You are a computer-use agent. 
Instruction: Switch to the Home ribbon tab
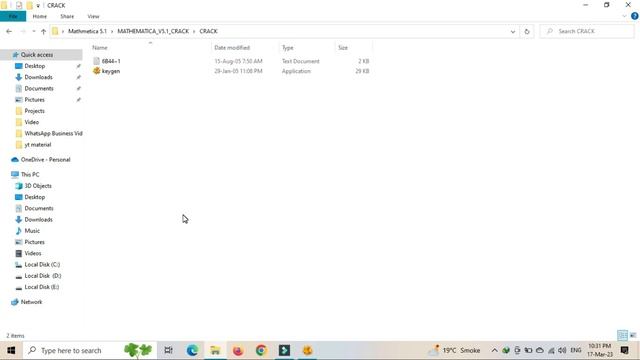(40, 16)
